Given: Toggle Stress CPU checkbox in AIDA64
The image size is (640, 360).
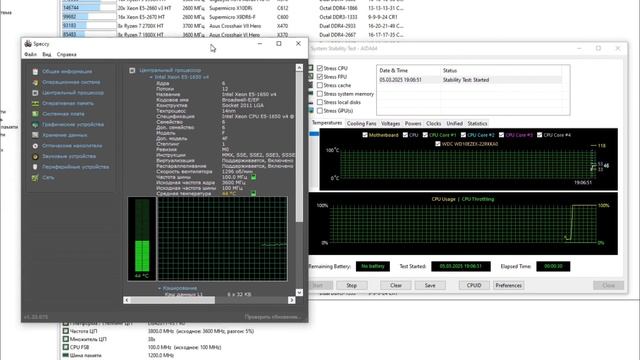Looking at the screenshot, I should click(x=320, y=68).
